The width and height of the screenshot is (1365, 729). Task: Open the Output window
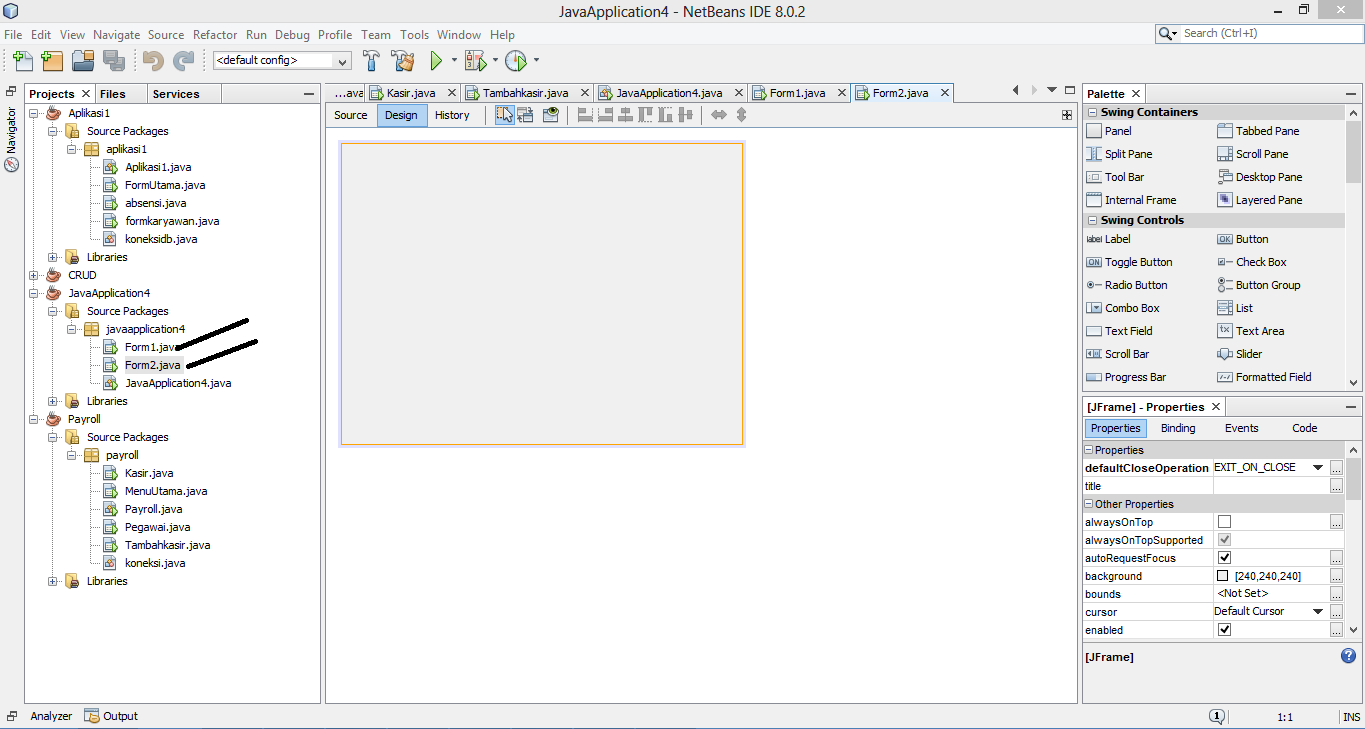pos(111,716)
